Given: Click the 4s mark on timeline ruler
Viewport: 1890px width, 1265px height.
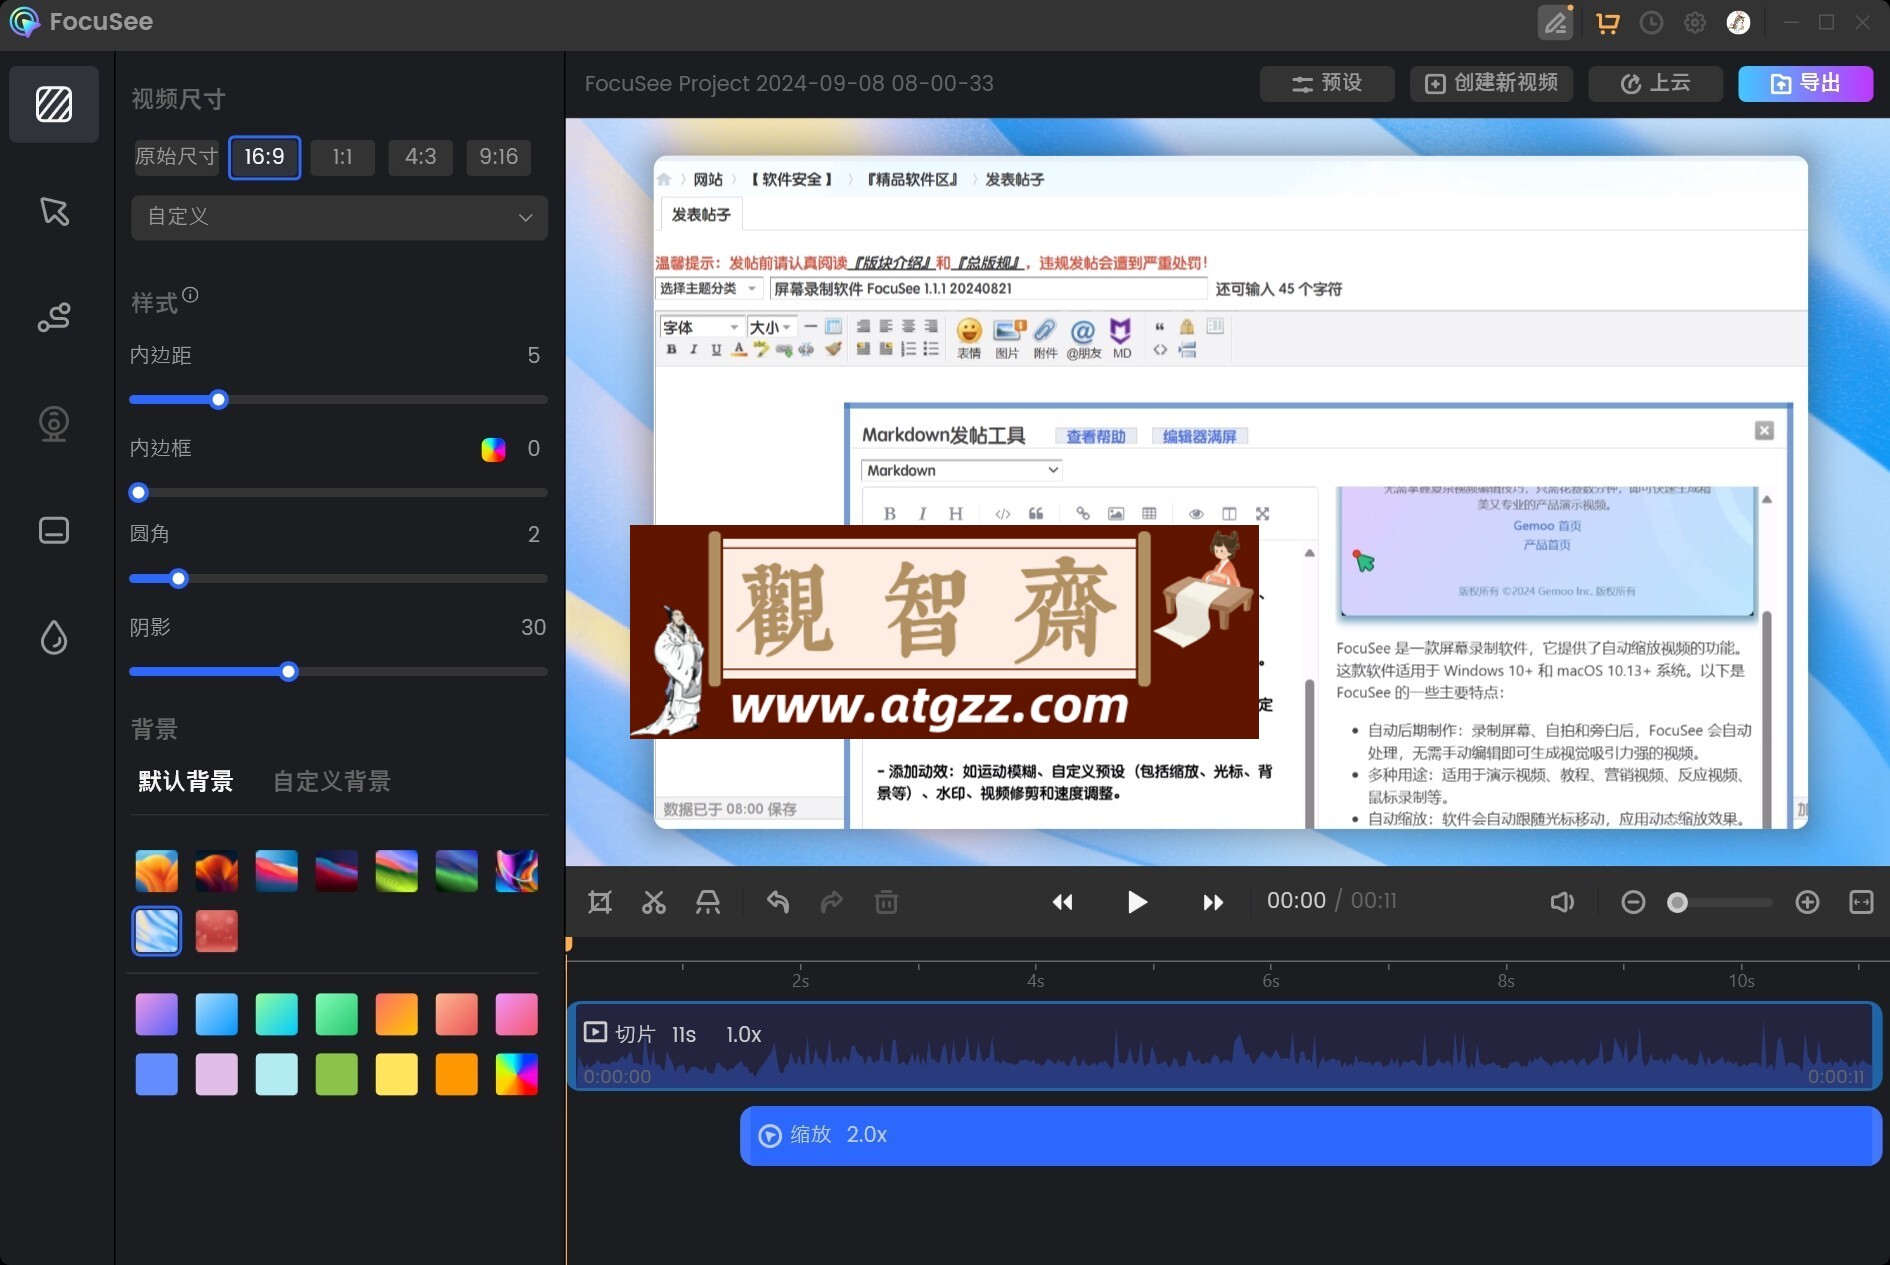Looking at the screenshot, I should pos(1035,980).
